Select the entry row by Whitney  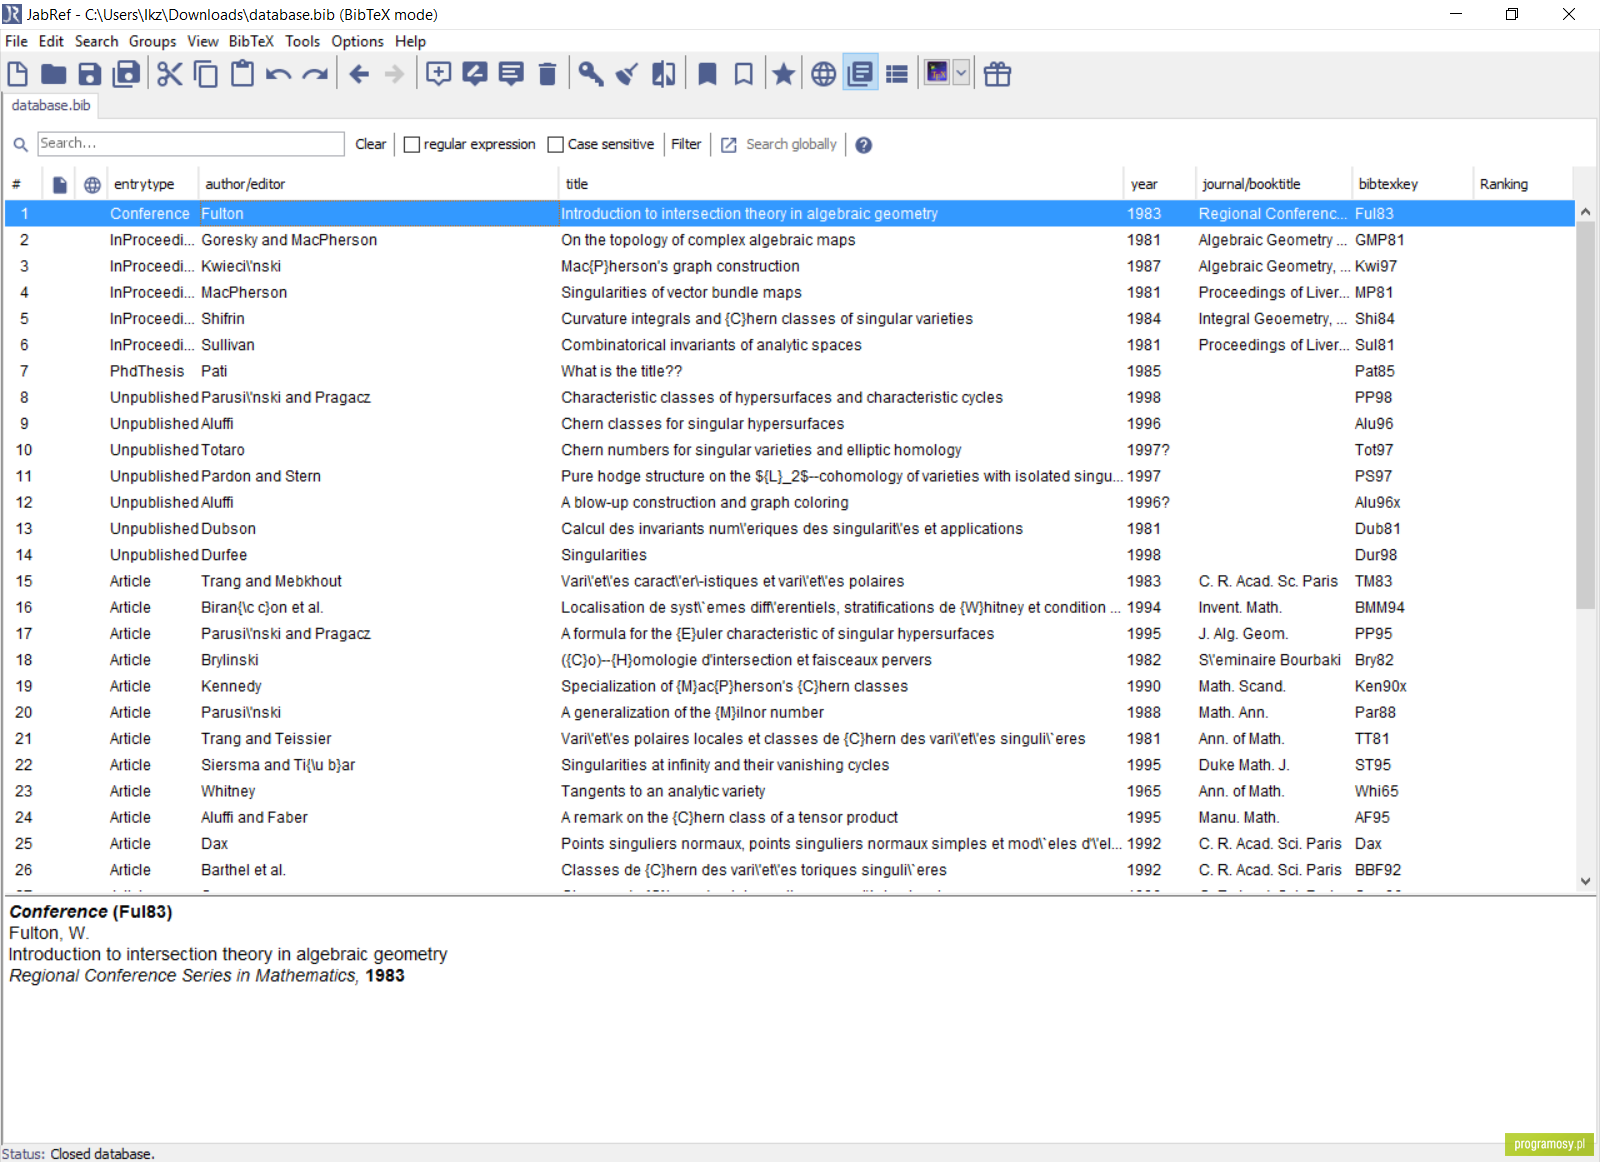[790, 791]
